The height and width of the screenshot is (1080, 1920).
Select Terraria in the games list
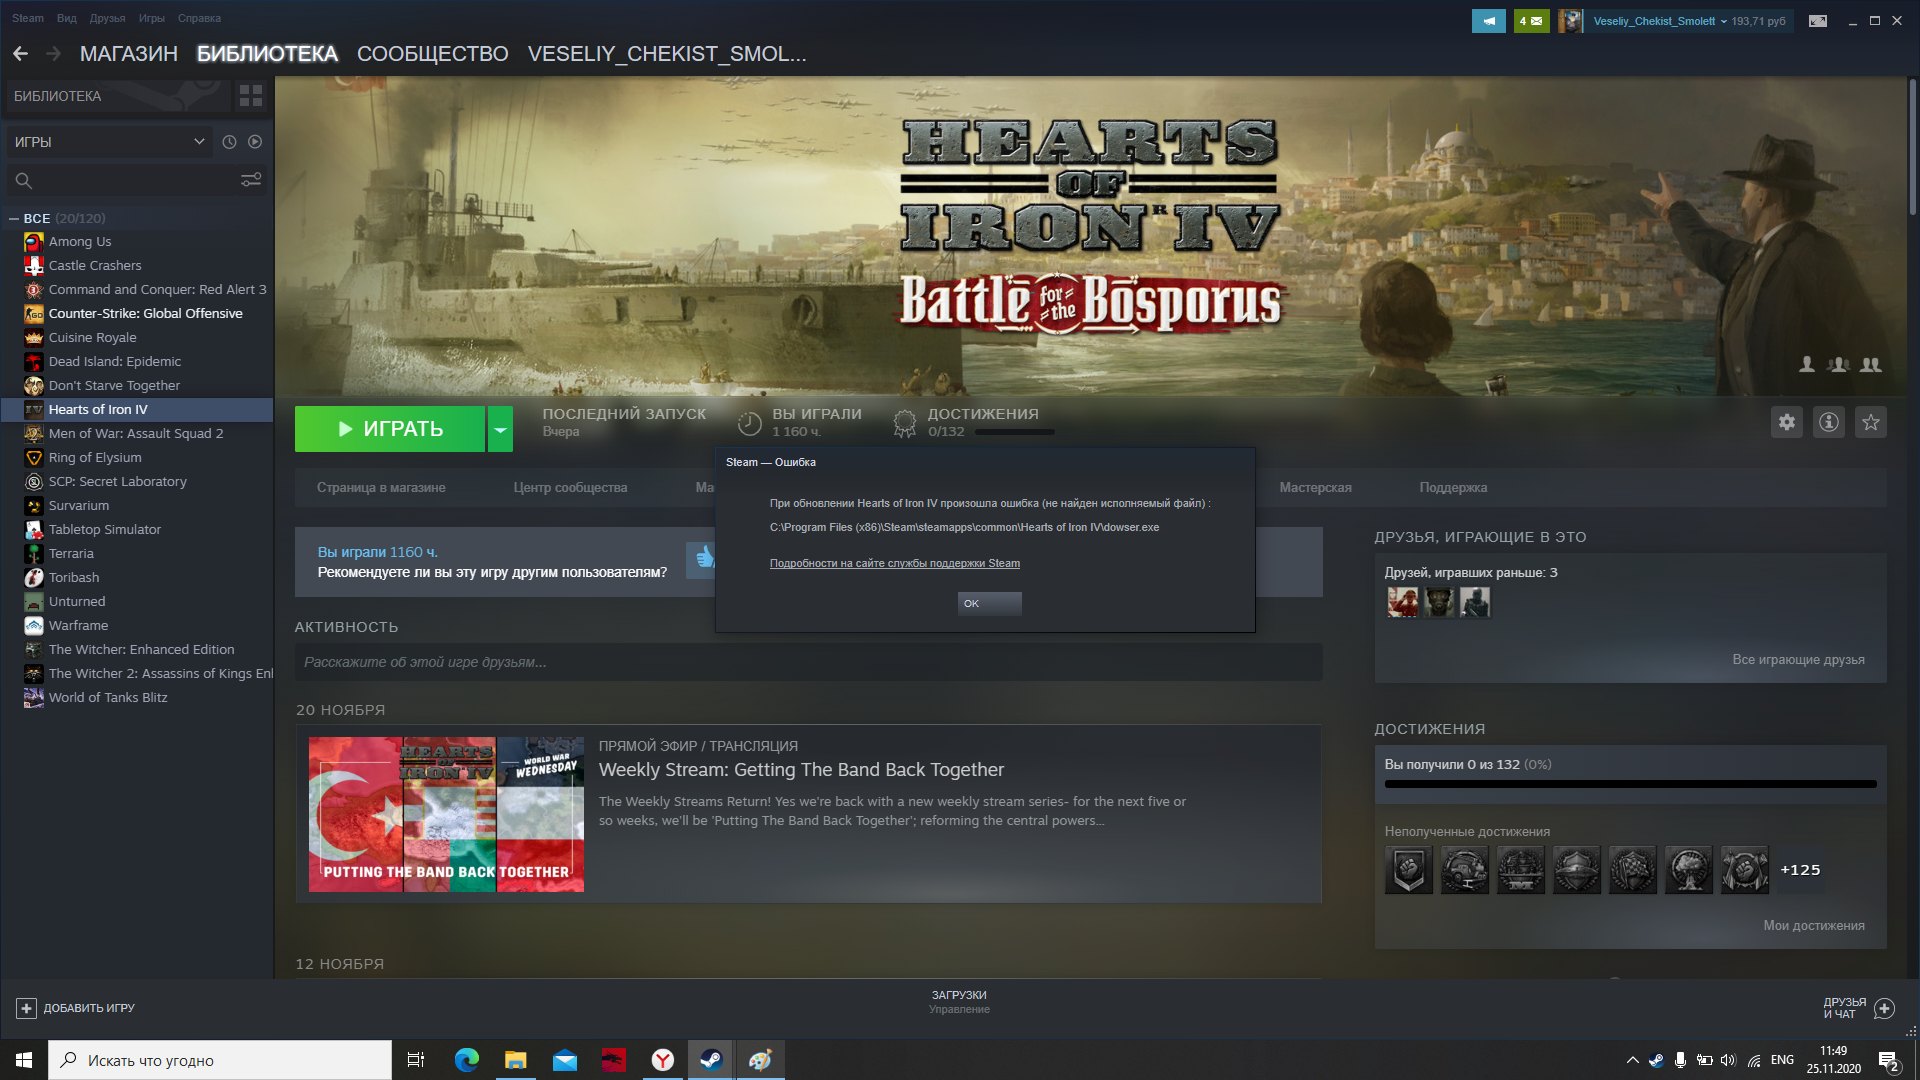pyautogui.click(x=71, y=553)
